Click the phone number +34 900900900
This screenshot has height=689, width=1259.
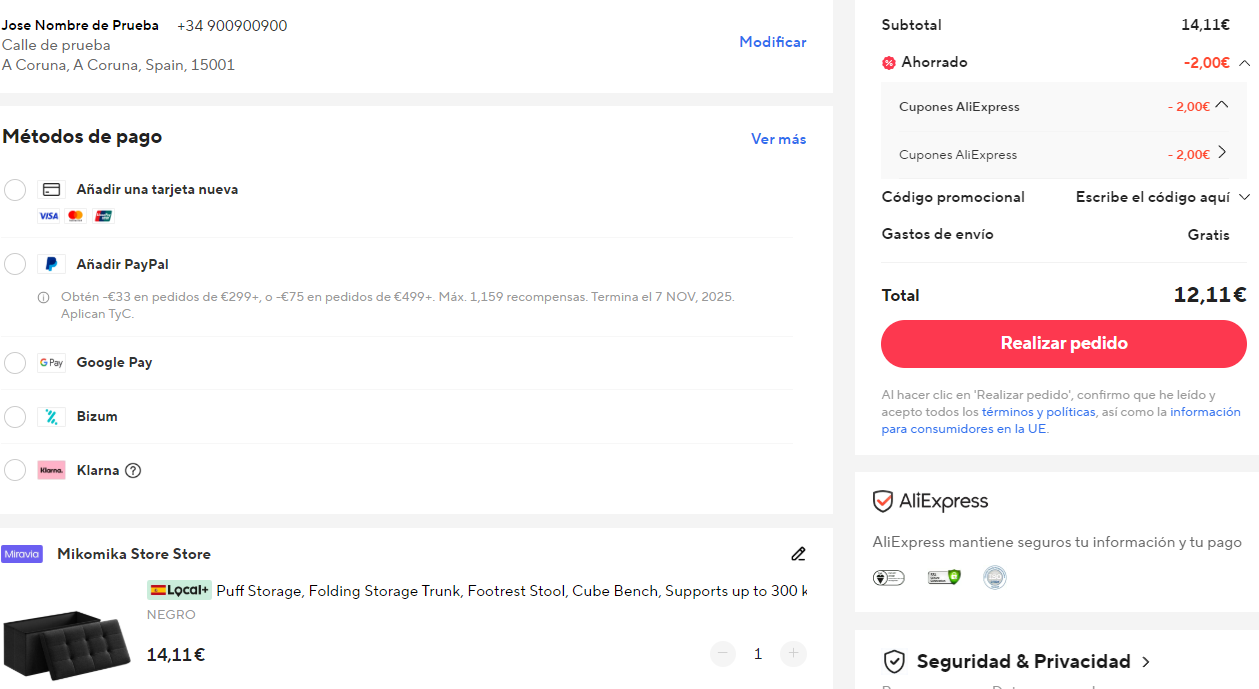coord(232,26)
